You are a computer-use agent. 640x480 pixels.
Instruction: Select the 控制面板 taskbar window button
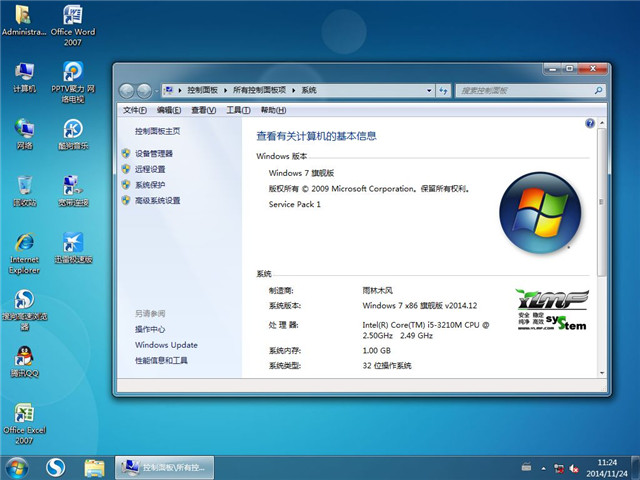click(164, 468)
